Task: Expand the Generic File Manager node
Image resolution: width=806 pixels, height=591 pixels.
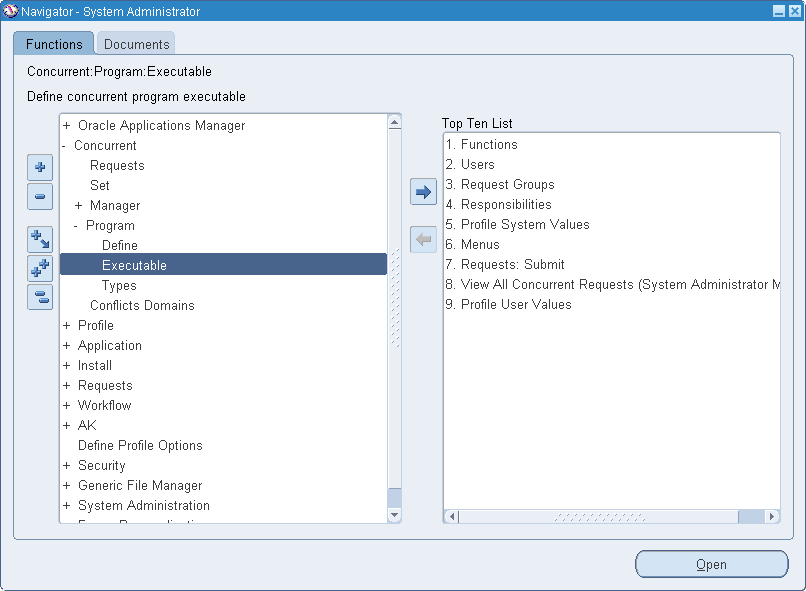Action: point(66,485)
